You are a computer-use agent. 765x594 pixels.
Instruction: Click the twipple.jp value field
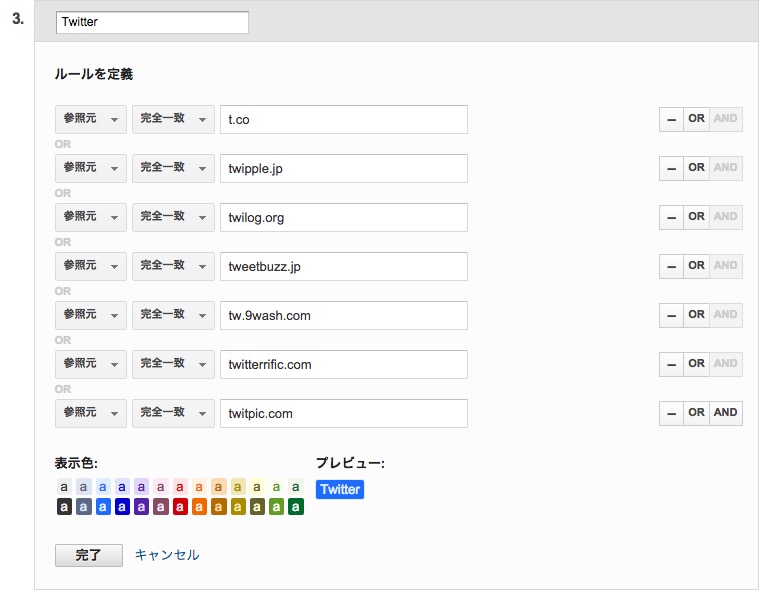(344, 168)
